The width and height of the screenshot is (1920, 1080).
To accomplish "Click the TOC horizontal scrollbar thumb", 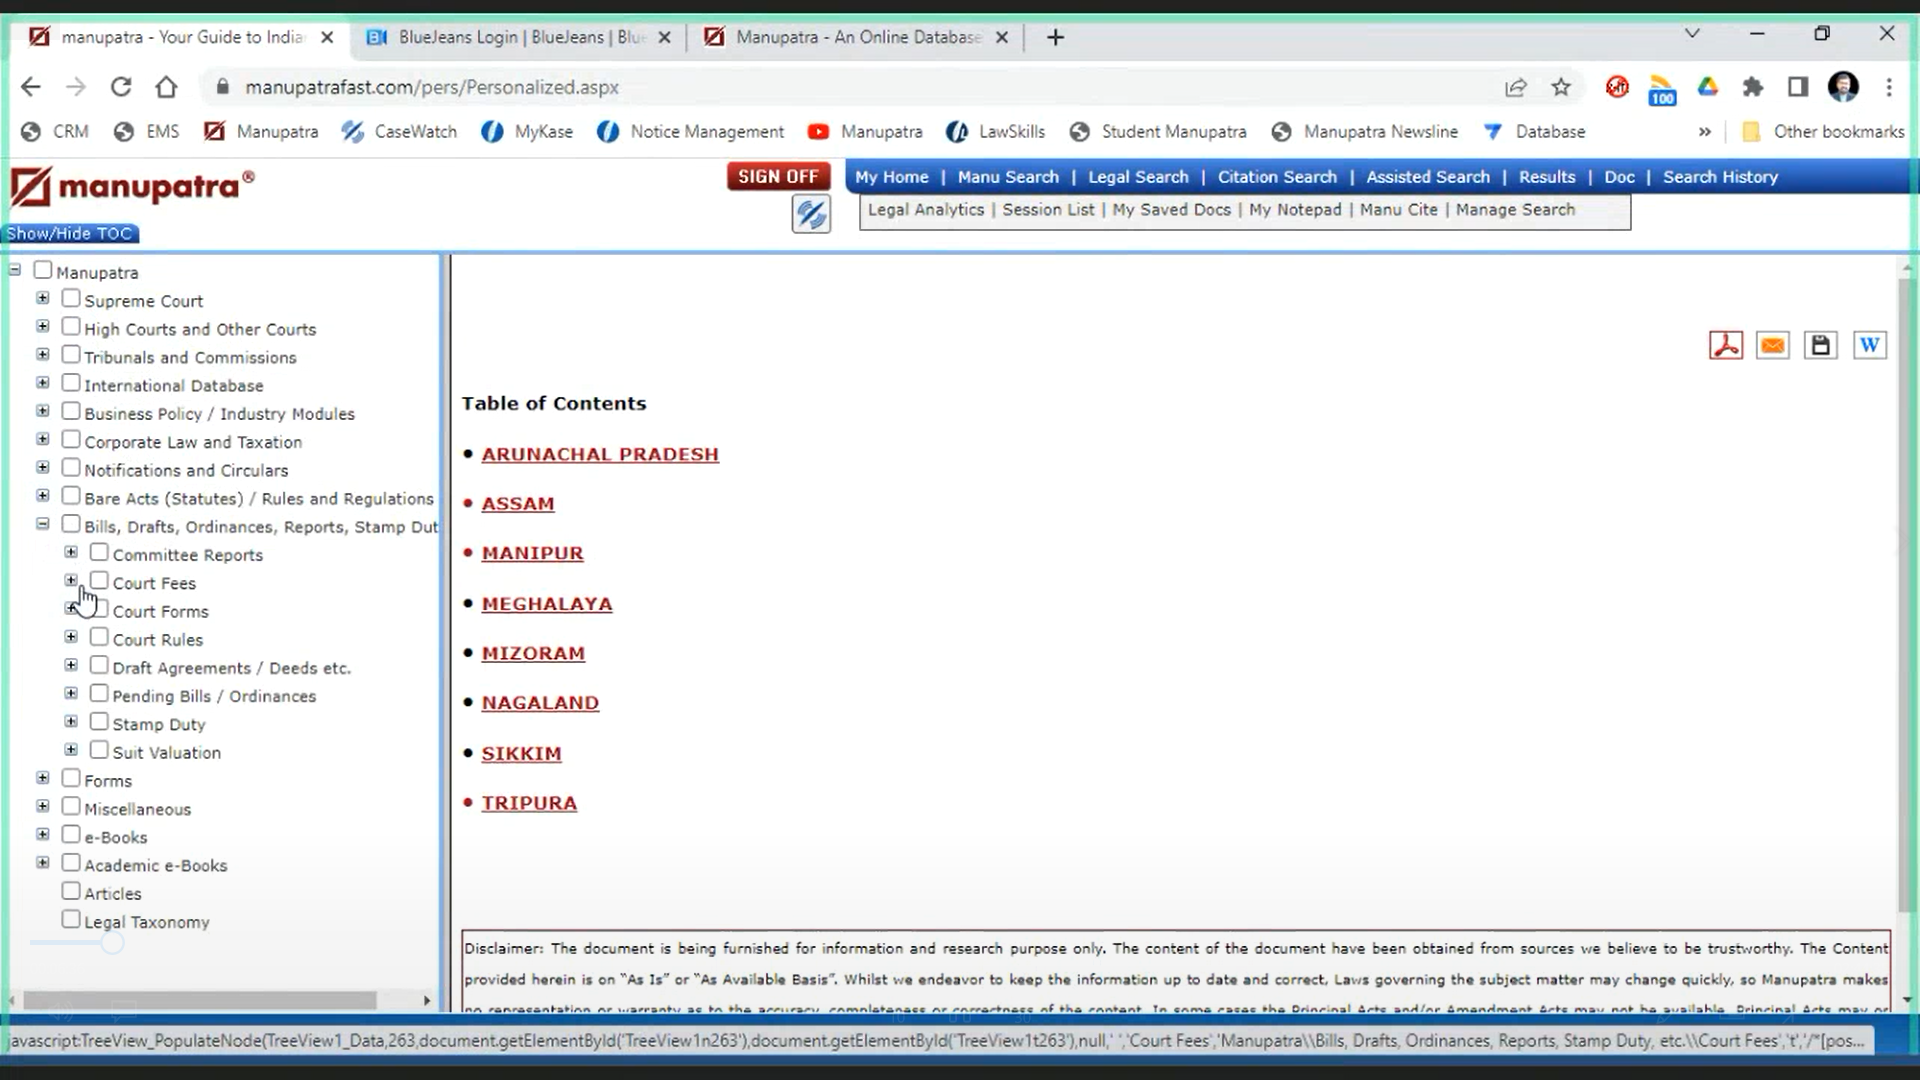I will click(200, 1000).
